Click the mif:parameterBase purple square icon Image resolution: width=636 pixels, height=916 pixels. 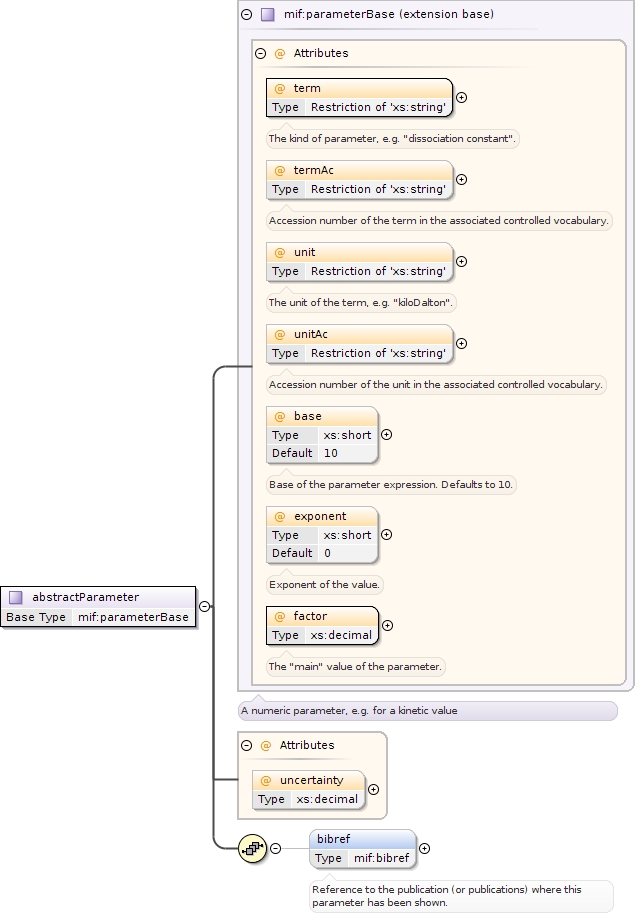pyautogui.click(x=267, y=15)
